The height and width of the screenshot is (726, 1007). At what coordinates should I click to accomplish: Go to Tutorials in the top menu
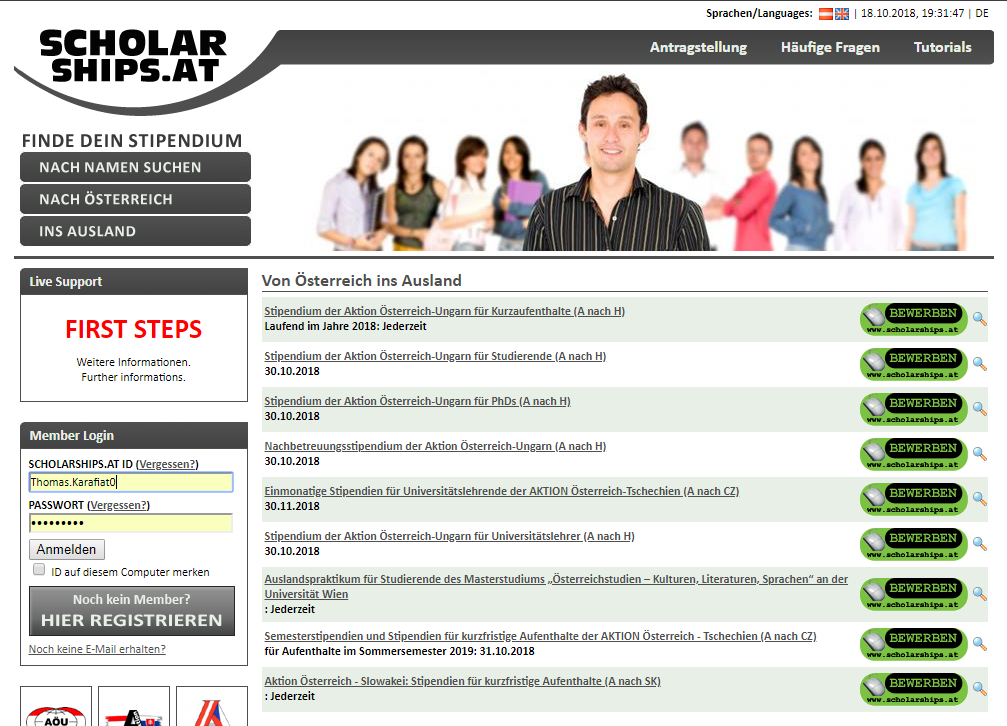(x=942, y=47)
